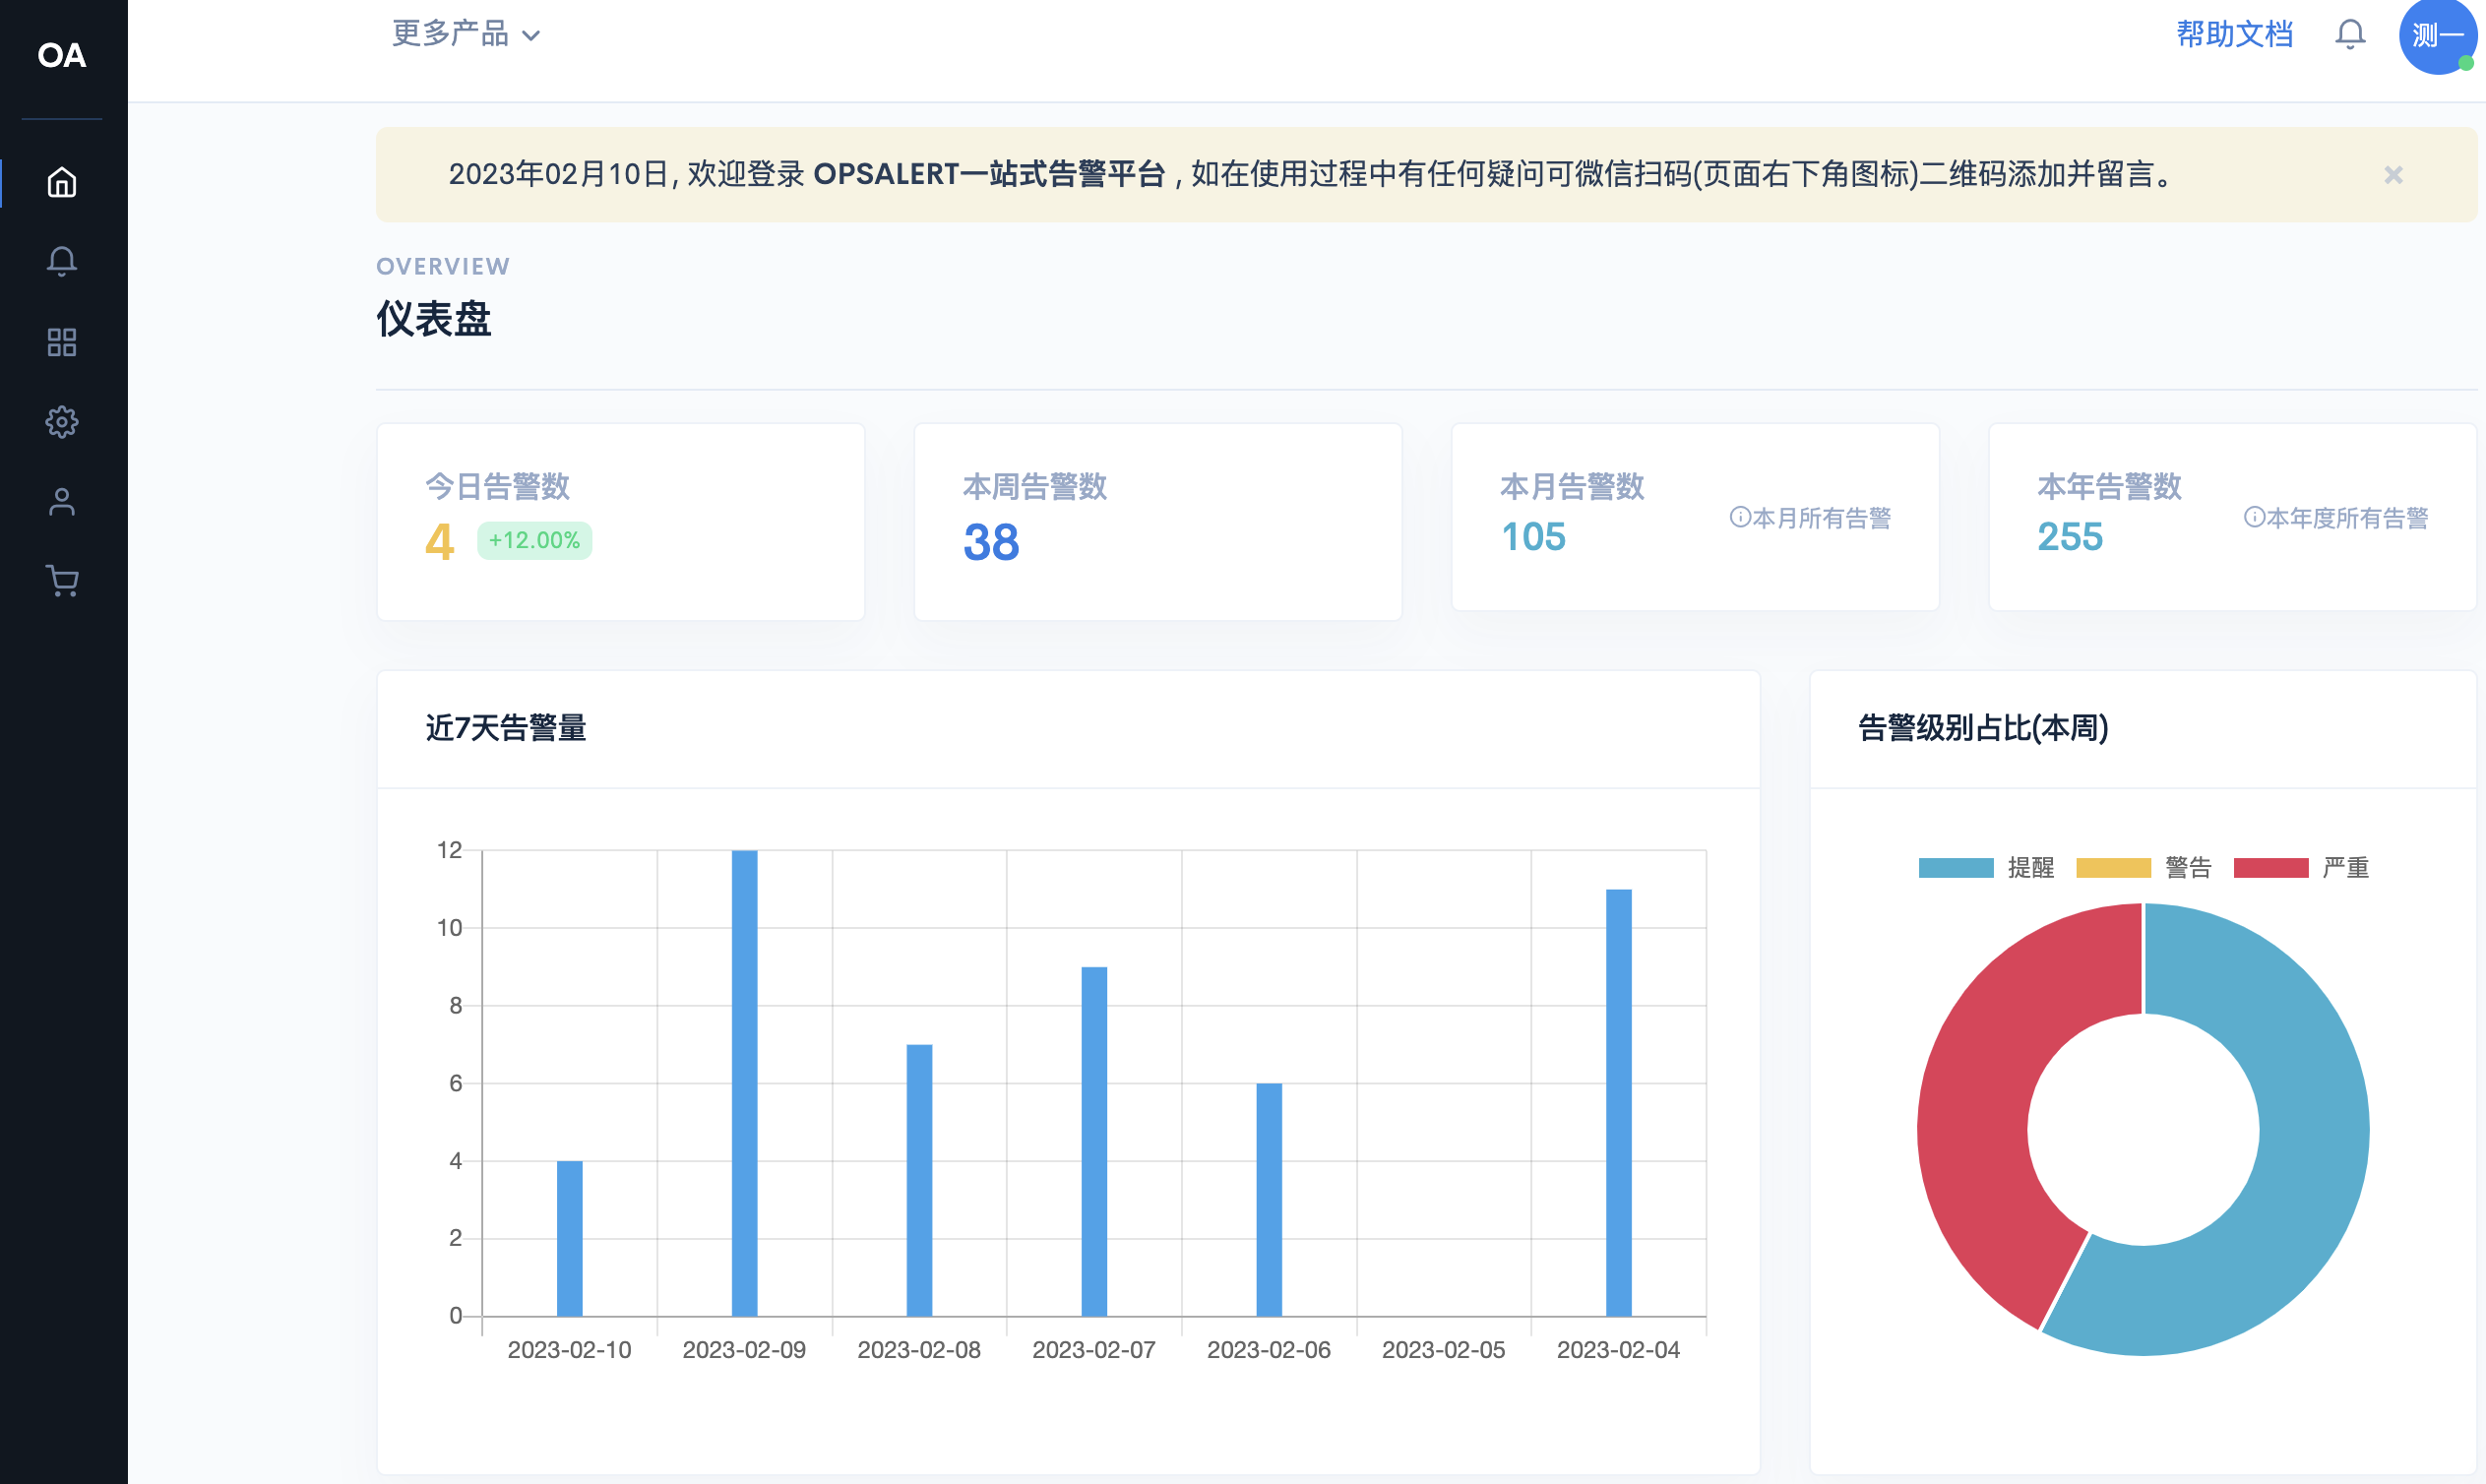The image size is (2486, 1484).
Task: Click the info icon beside 本年度所有告警
Action: [2254, 517]
